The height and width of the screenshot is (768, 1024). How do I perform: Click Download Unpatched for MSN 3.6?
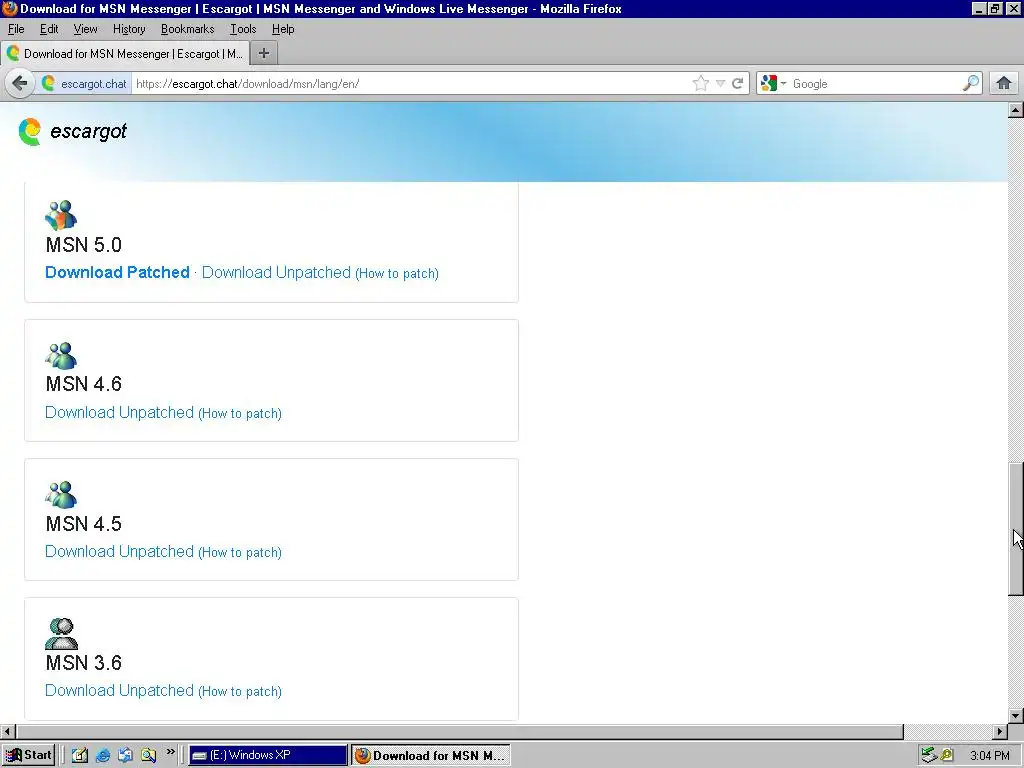click(x=120, y=691)
